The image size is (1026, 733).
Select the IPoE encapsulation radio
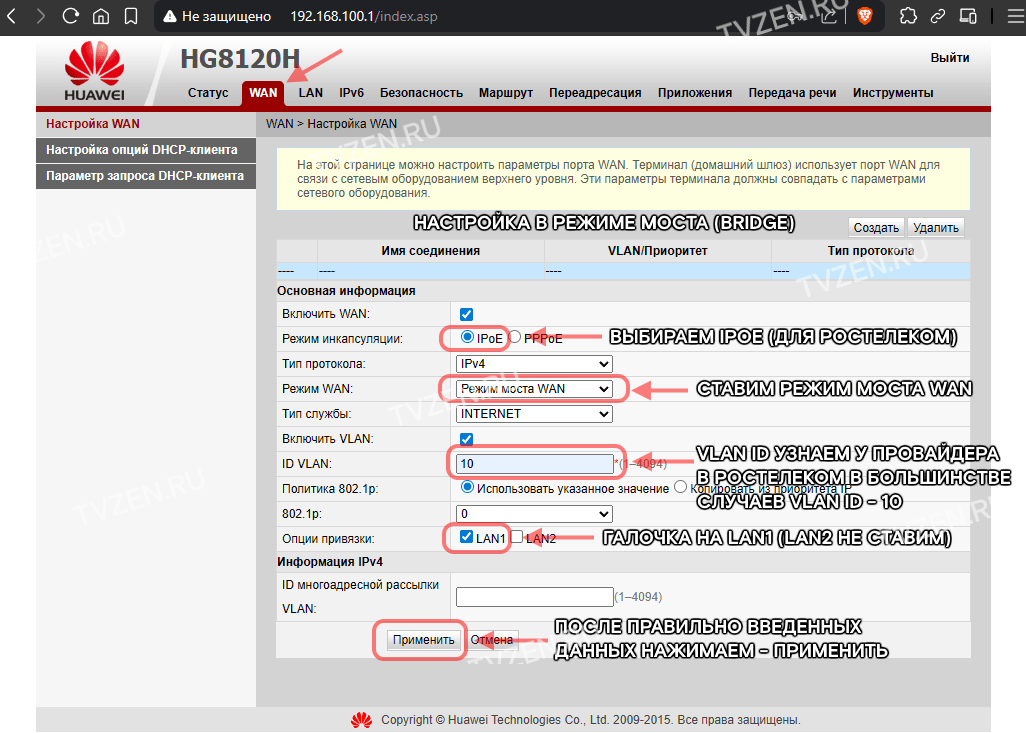click(x=467, y=337)
